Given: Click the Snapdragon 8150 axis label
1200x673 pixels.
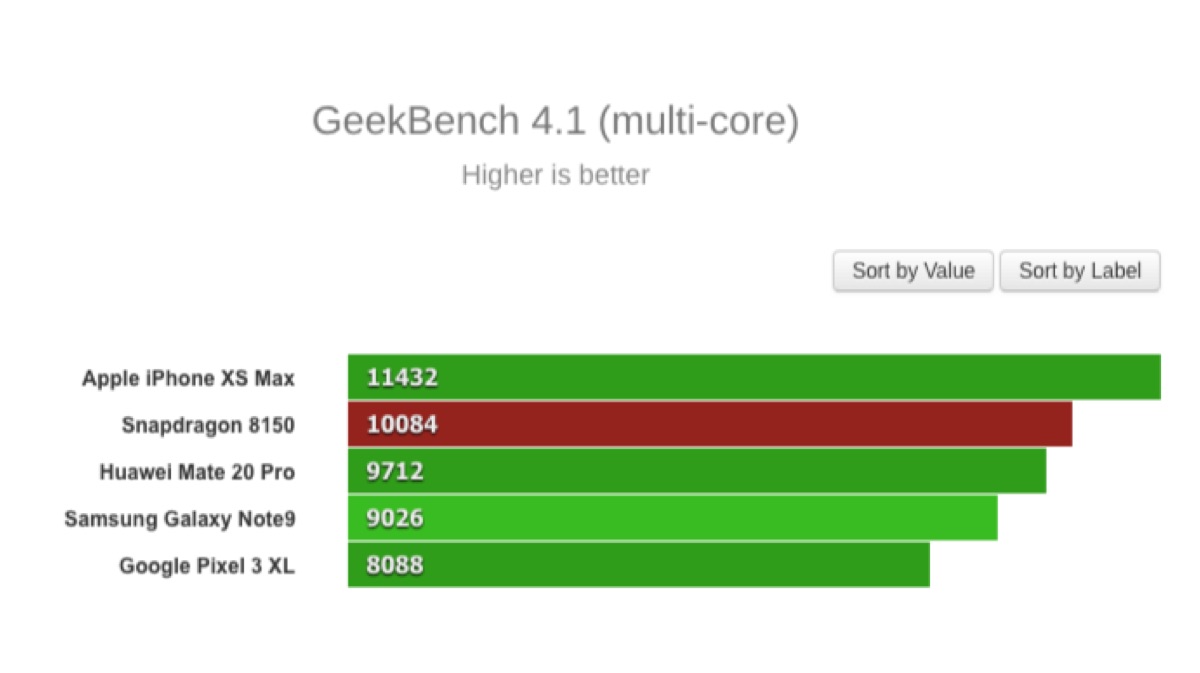Looking at the screenshot, I should click(x=208, y=425).
